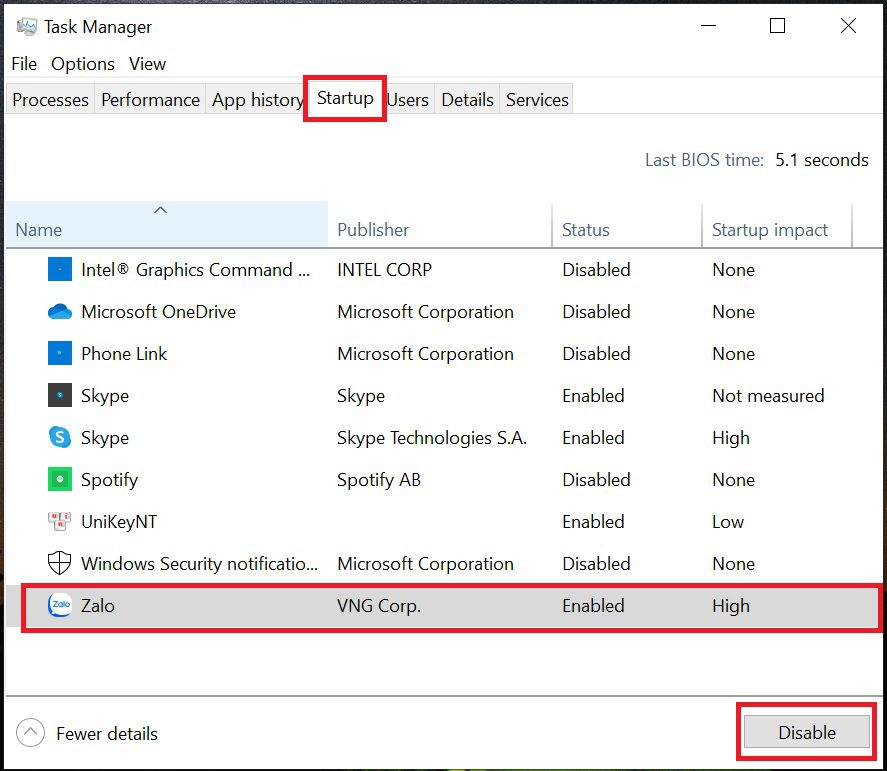Image resolution: width=887 pixels, height=771 pixels.
Task: Click the dark Skype icon with Not measured impact
Action: tap(59, 395)
